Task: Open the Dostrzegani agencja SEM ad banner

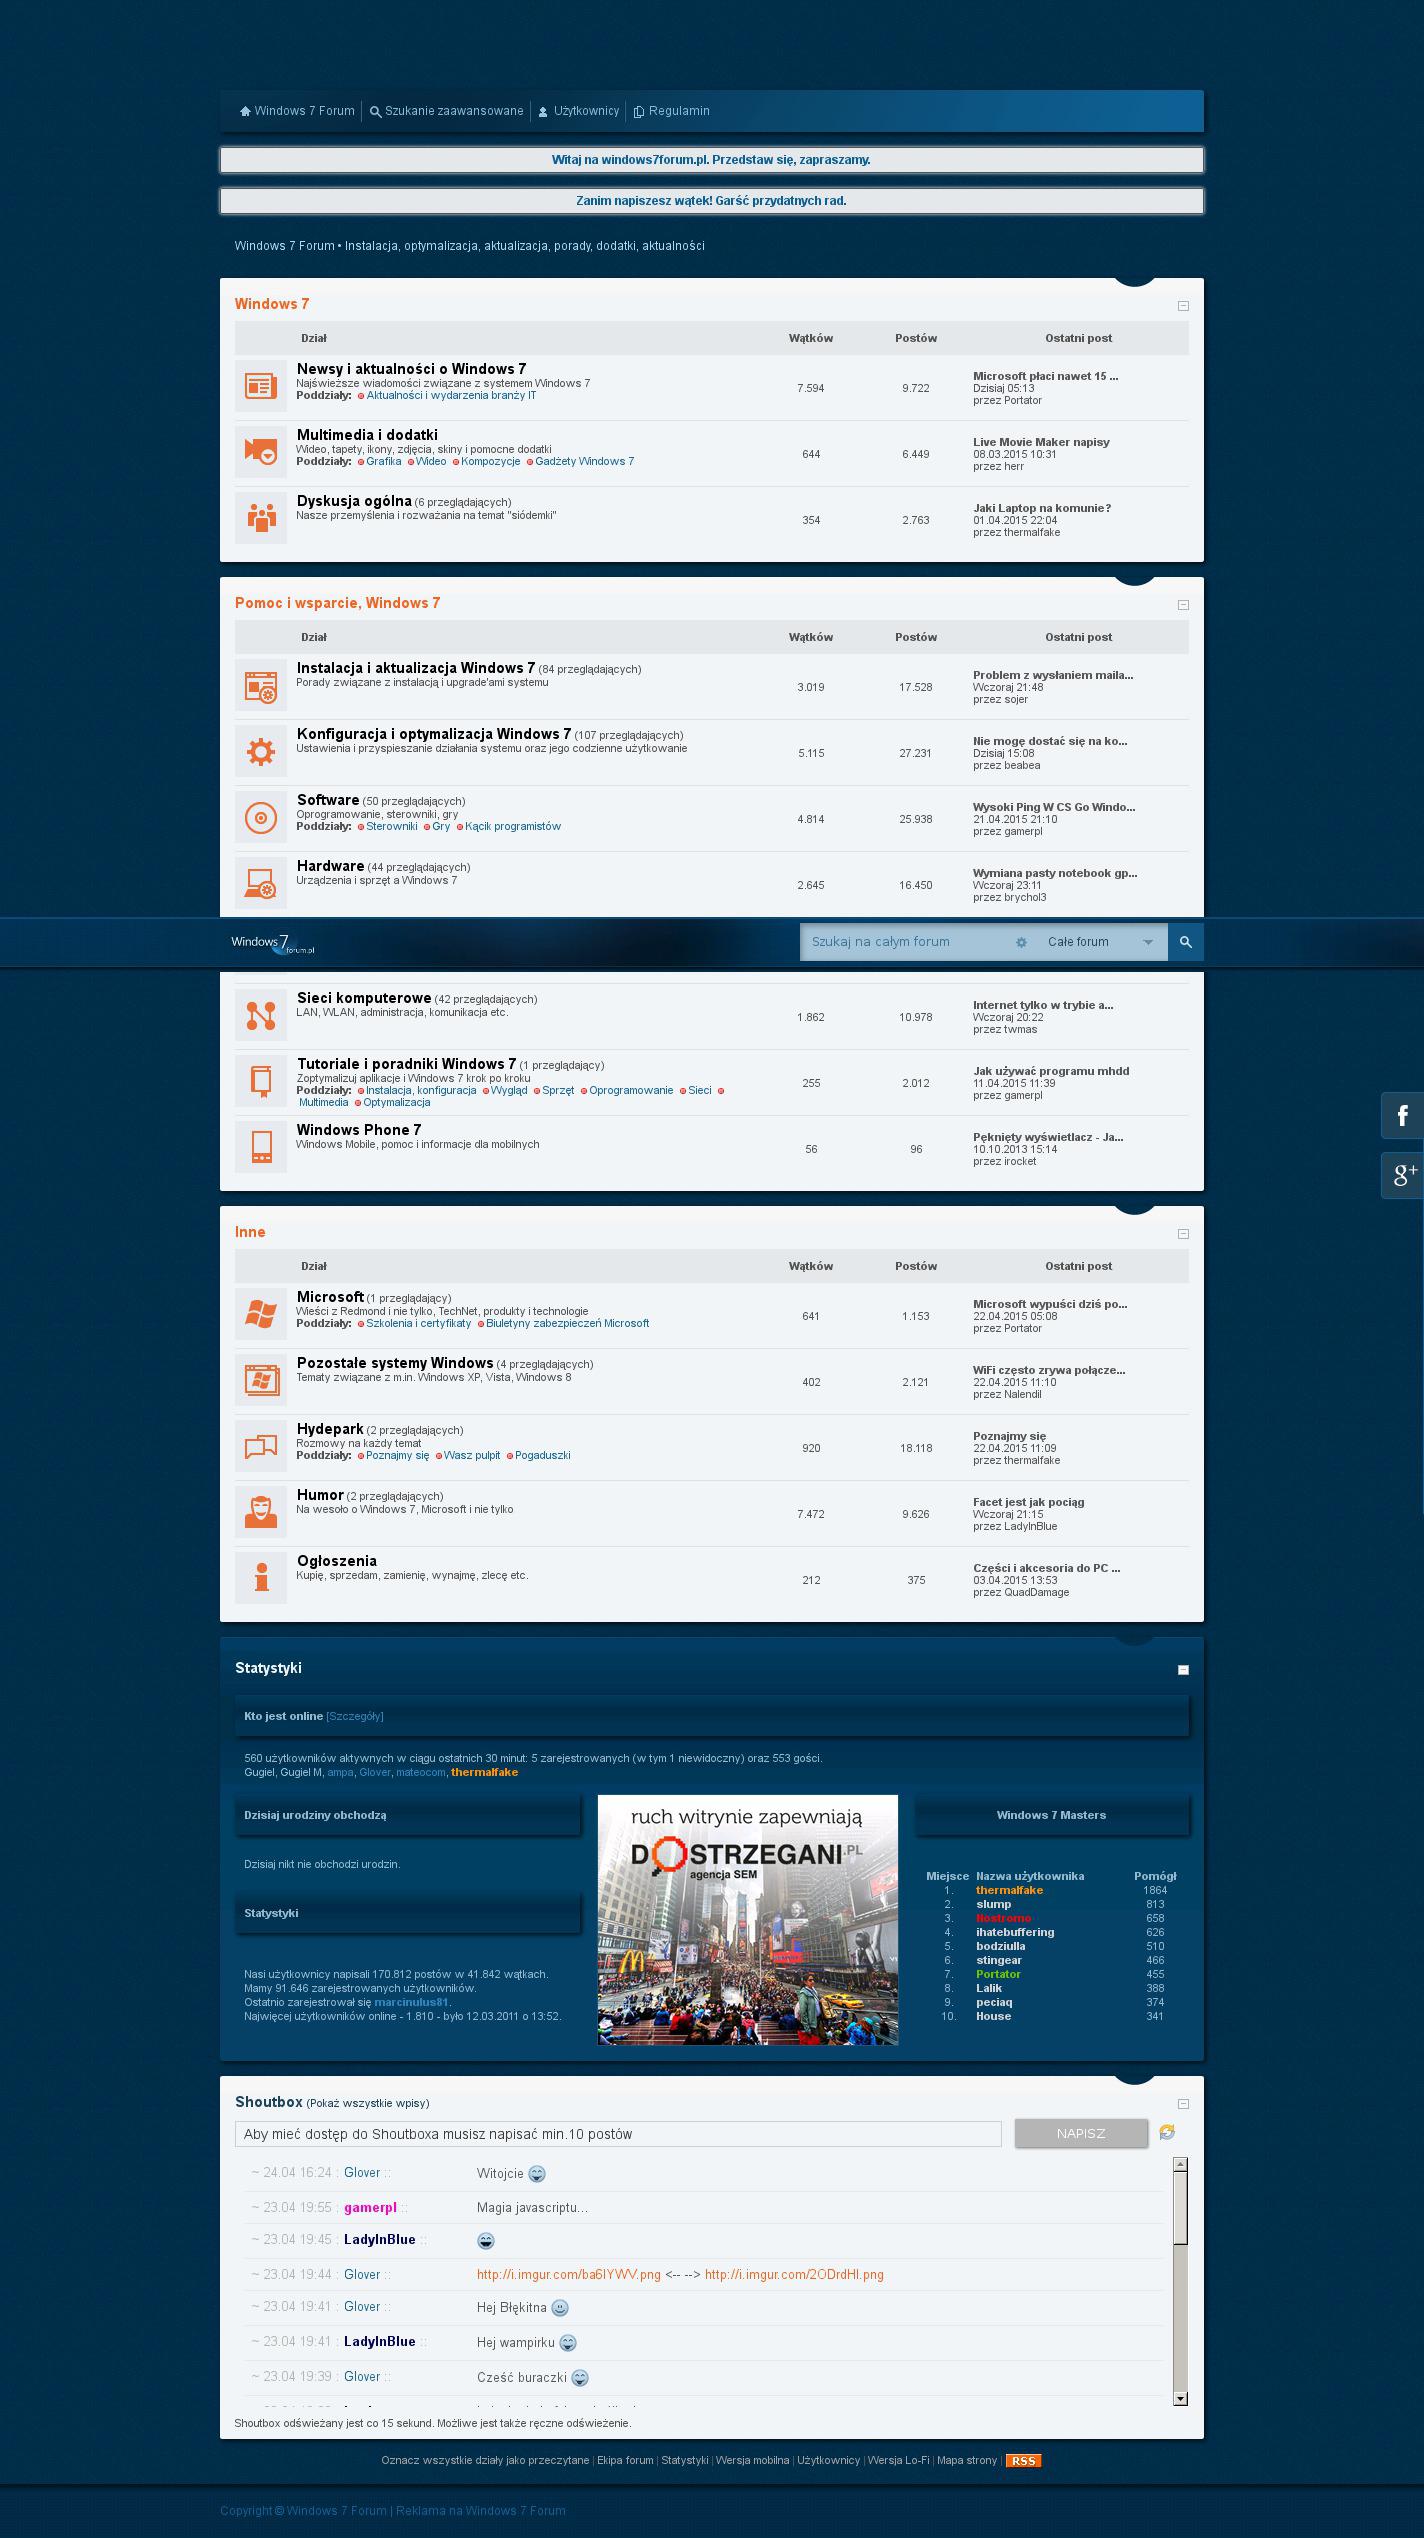Action: click(748, 1920)
